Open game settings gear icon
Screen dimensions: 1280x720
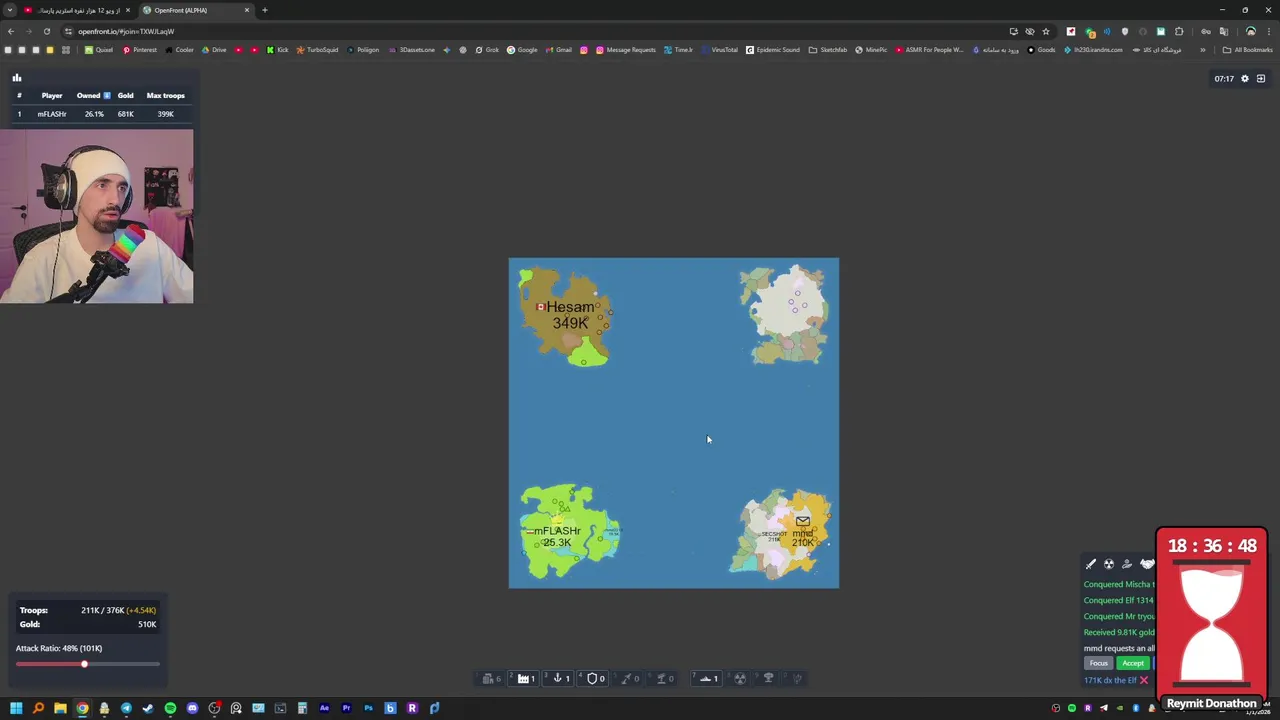pyautogui.click(x=1245, y=78)
